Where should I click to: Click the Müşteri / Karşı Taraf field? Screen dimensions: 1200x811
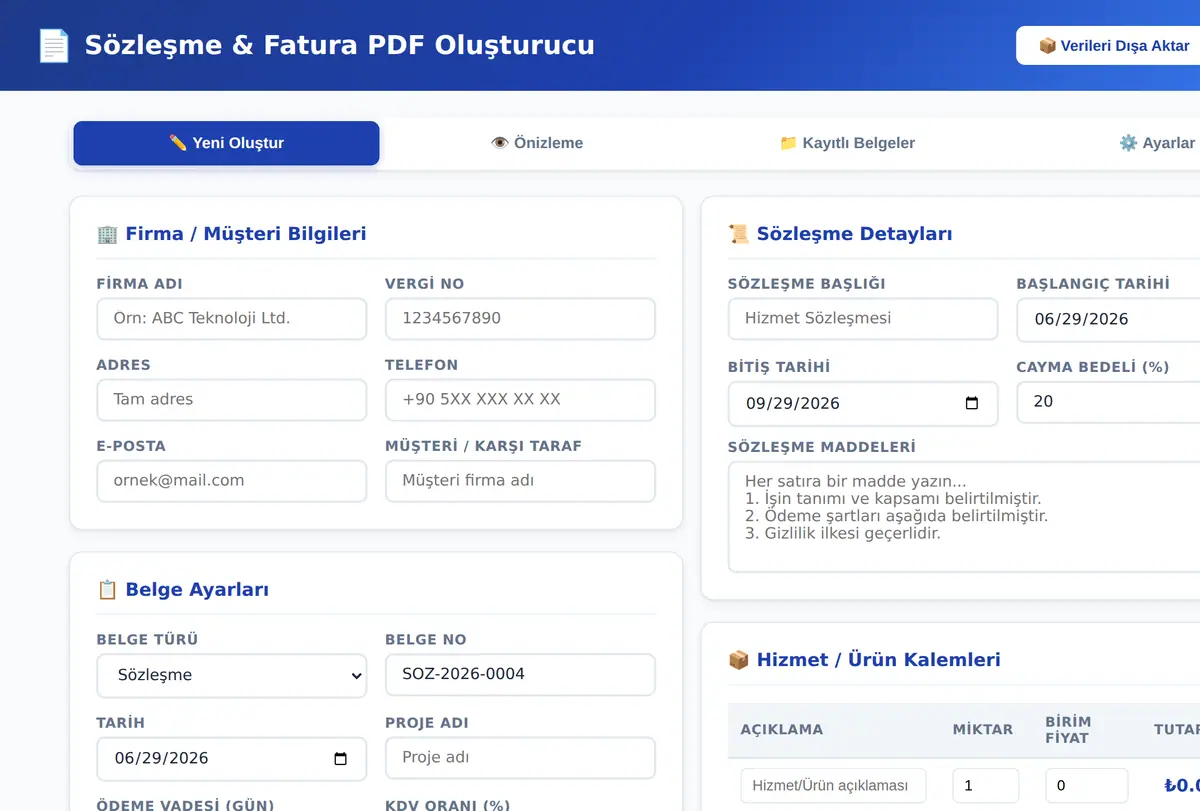tap(520, 481)
